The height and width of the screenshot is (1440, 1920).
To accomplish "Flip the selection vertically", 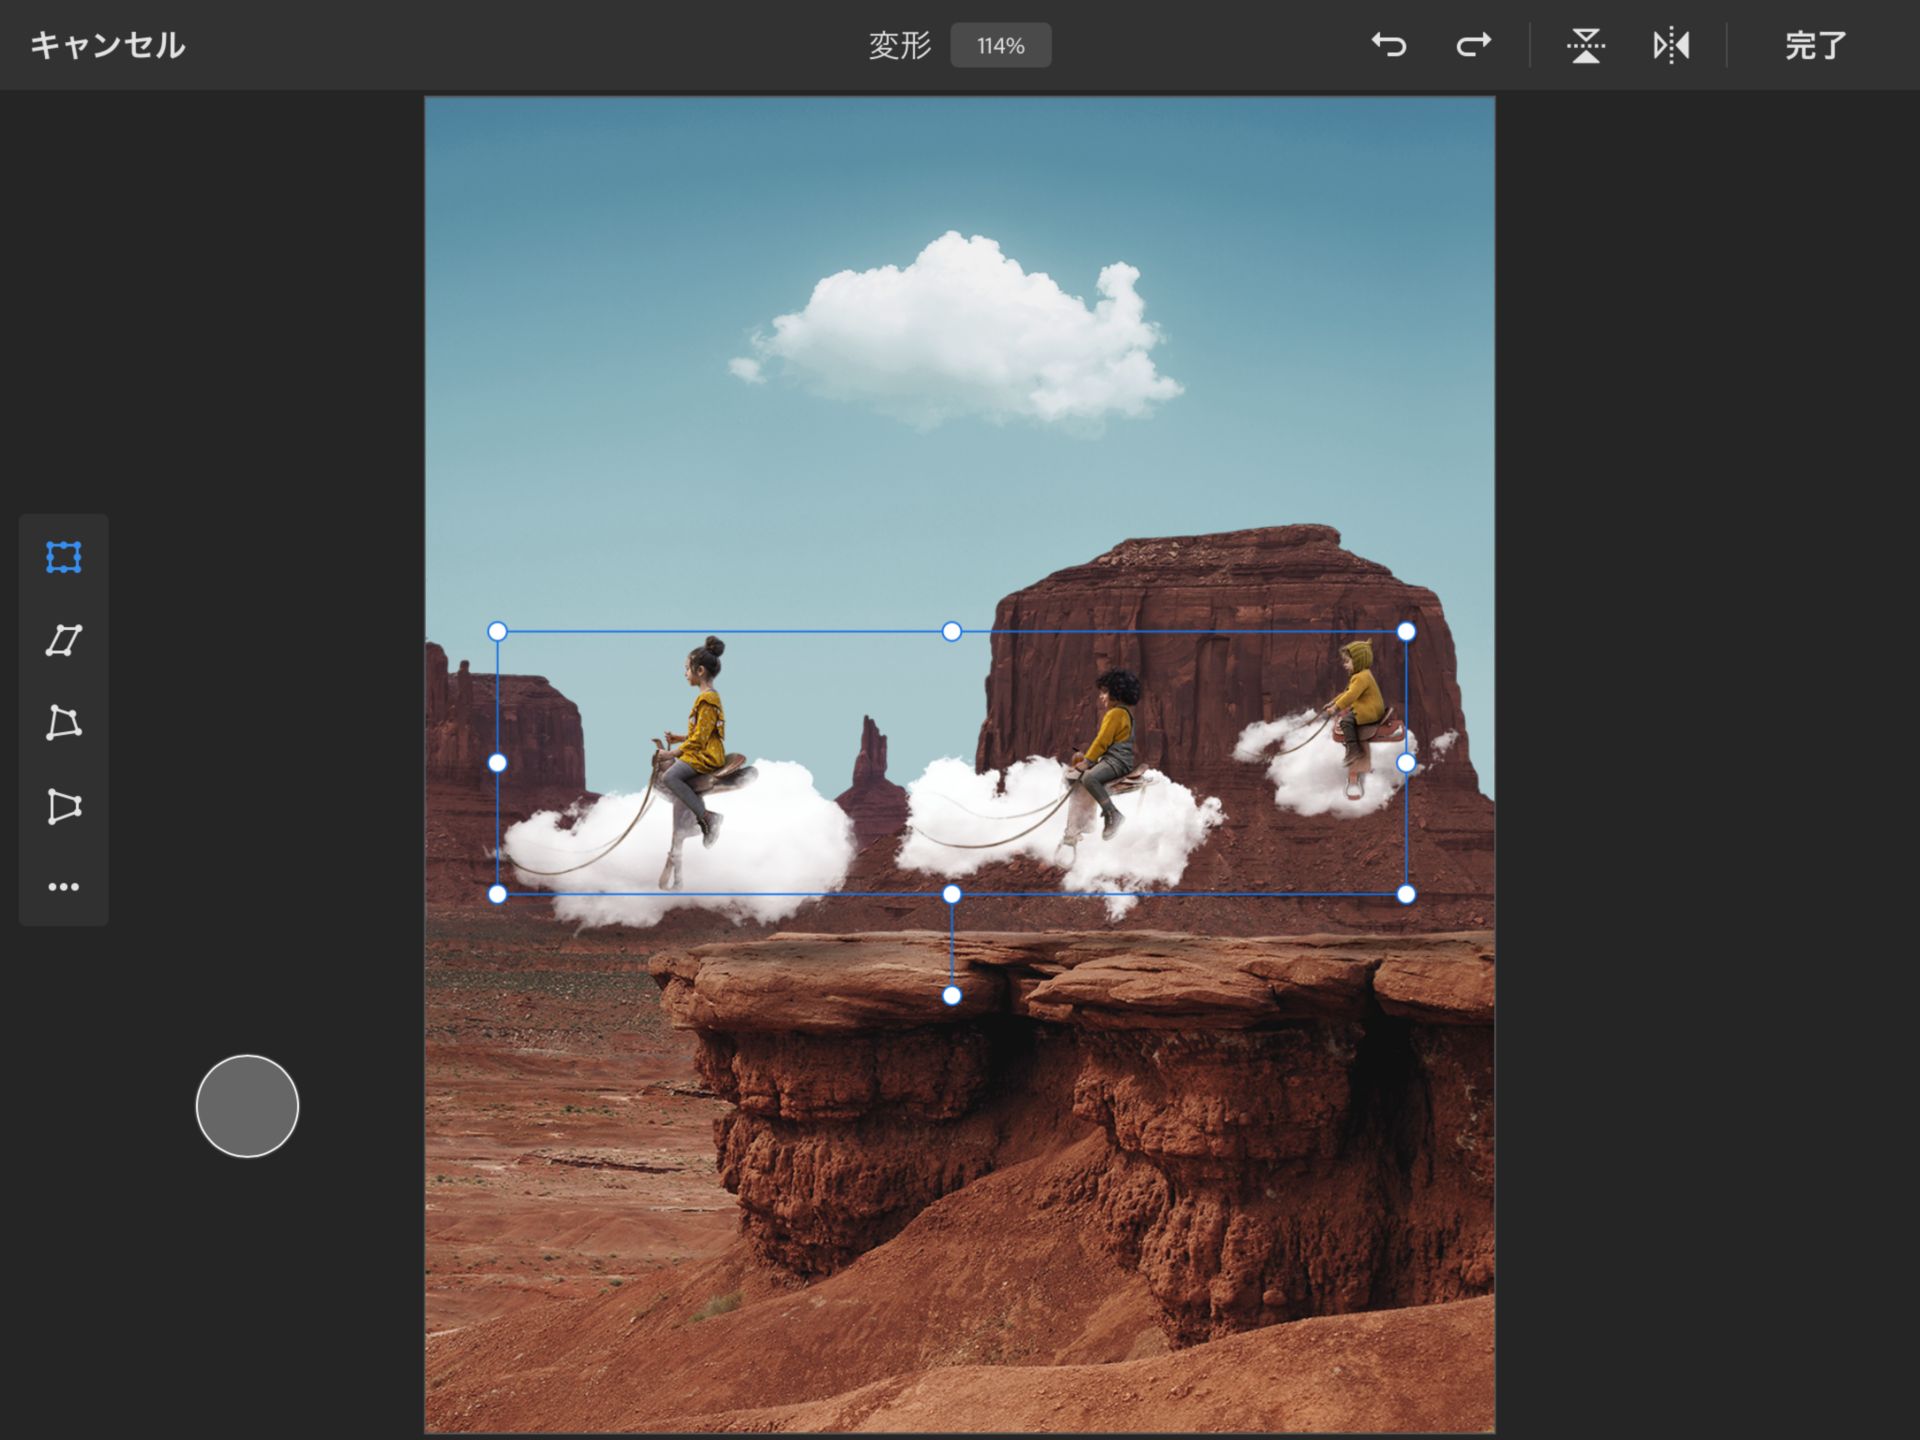I will click(x=1585, y=45).
